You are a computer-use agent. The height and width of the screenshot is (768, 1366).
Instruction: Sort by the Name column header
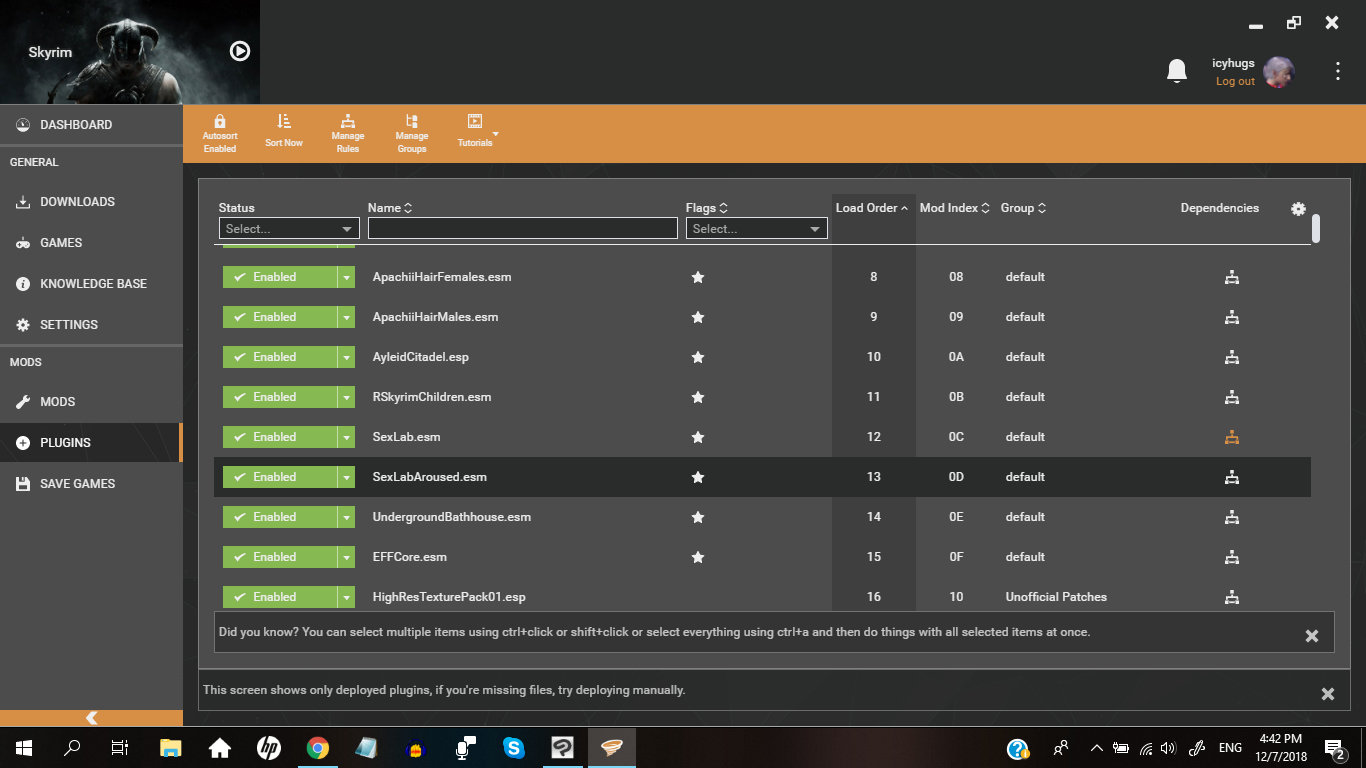[x=390, y=208]
